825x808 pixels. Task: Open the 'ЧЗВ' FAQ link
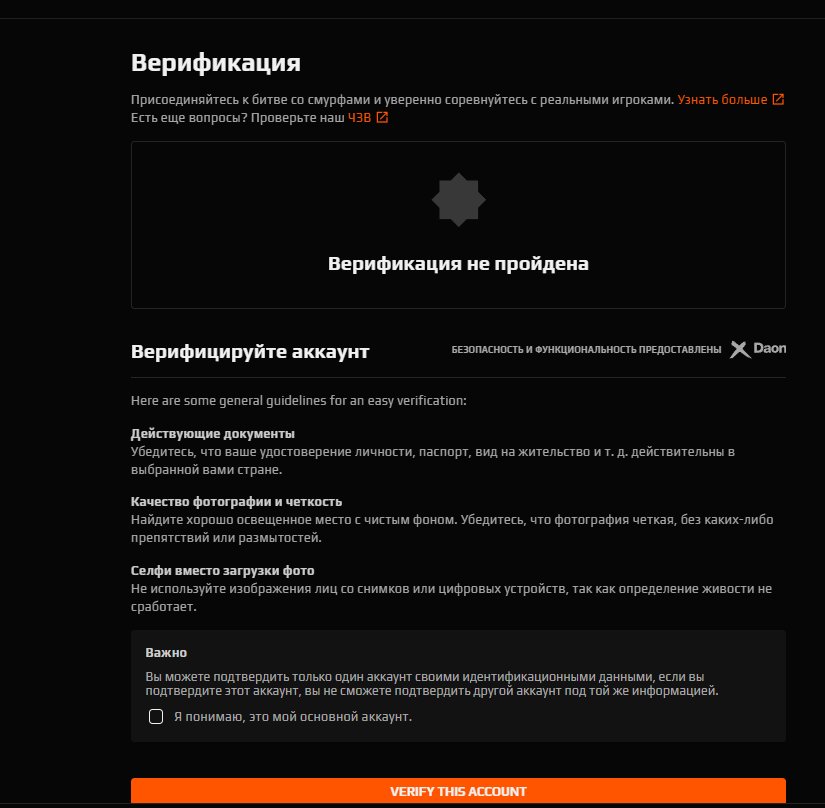pyautogui.click(x=359, y=117)
